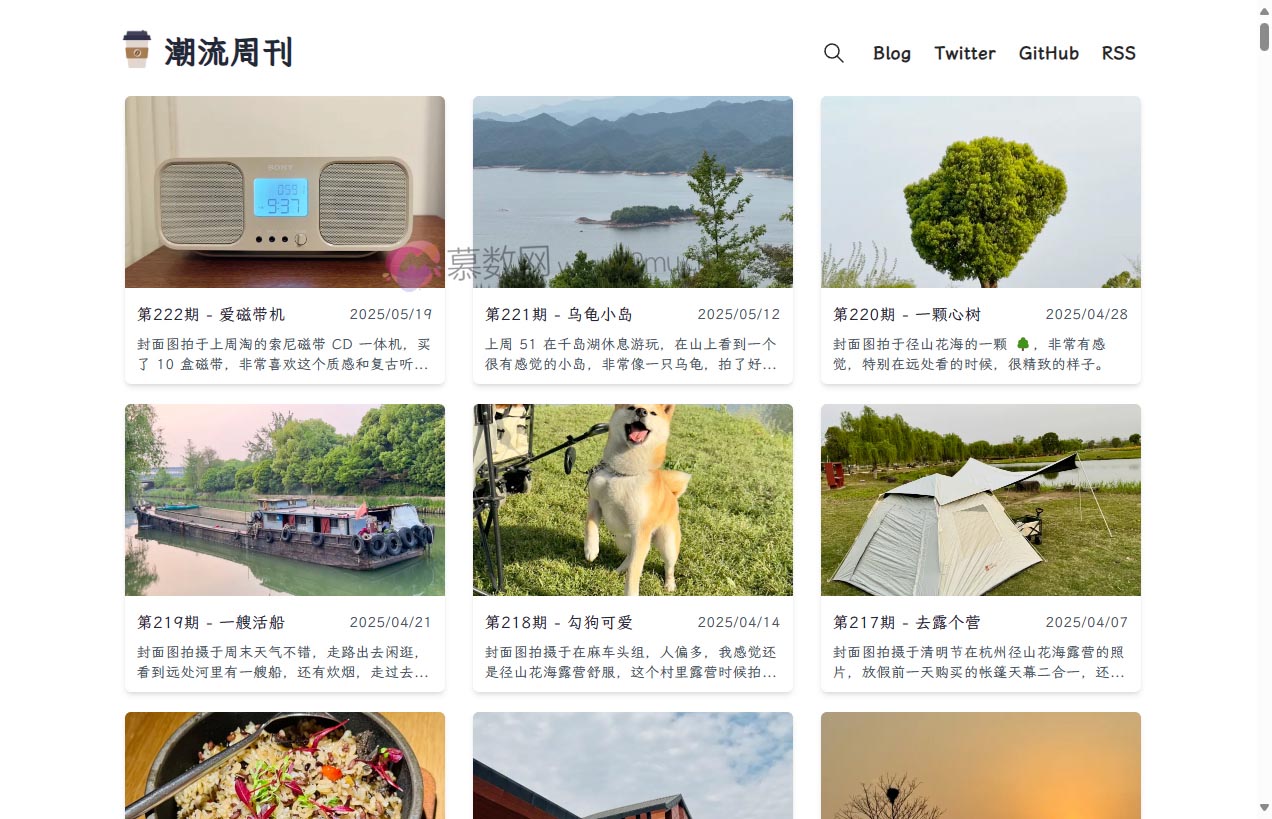The height and width of the screenshot is (819, 1272).
Task: Select article title 第219期 - 一艘活船
Action: click(x=211, y=622)
